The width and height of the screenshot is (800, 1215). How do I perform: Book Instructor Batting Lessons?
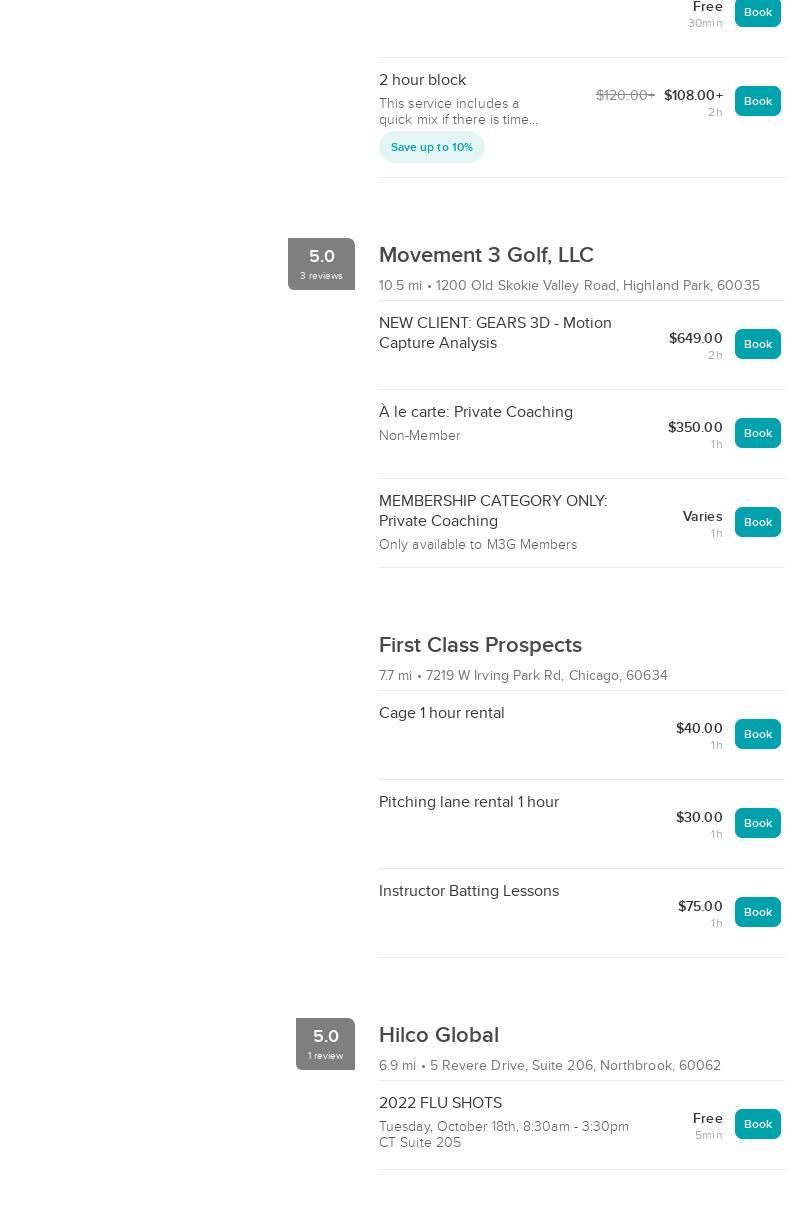(x=757, y=912)
